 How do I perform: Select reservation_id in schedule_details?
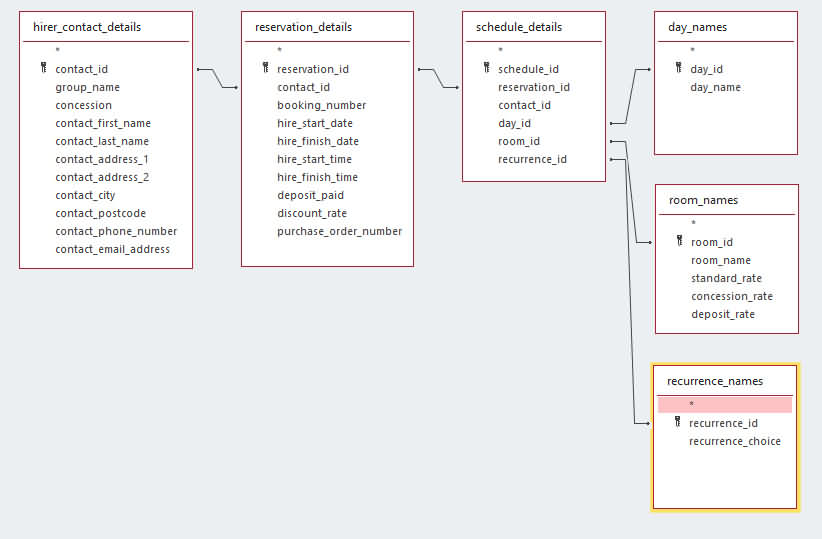click(x=534, y=87)
